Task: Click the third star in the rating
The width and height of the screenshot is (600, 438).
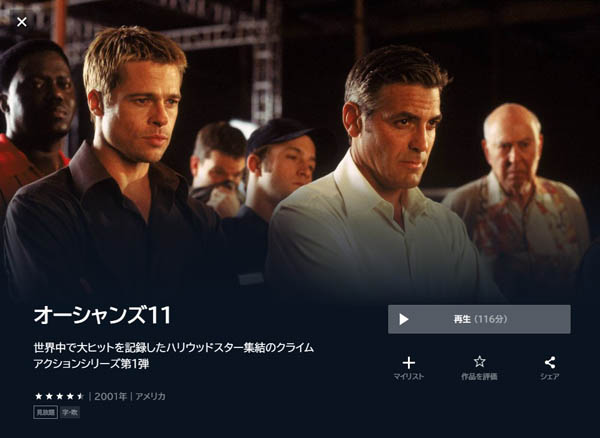Action: 59,396
